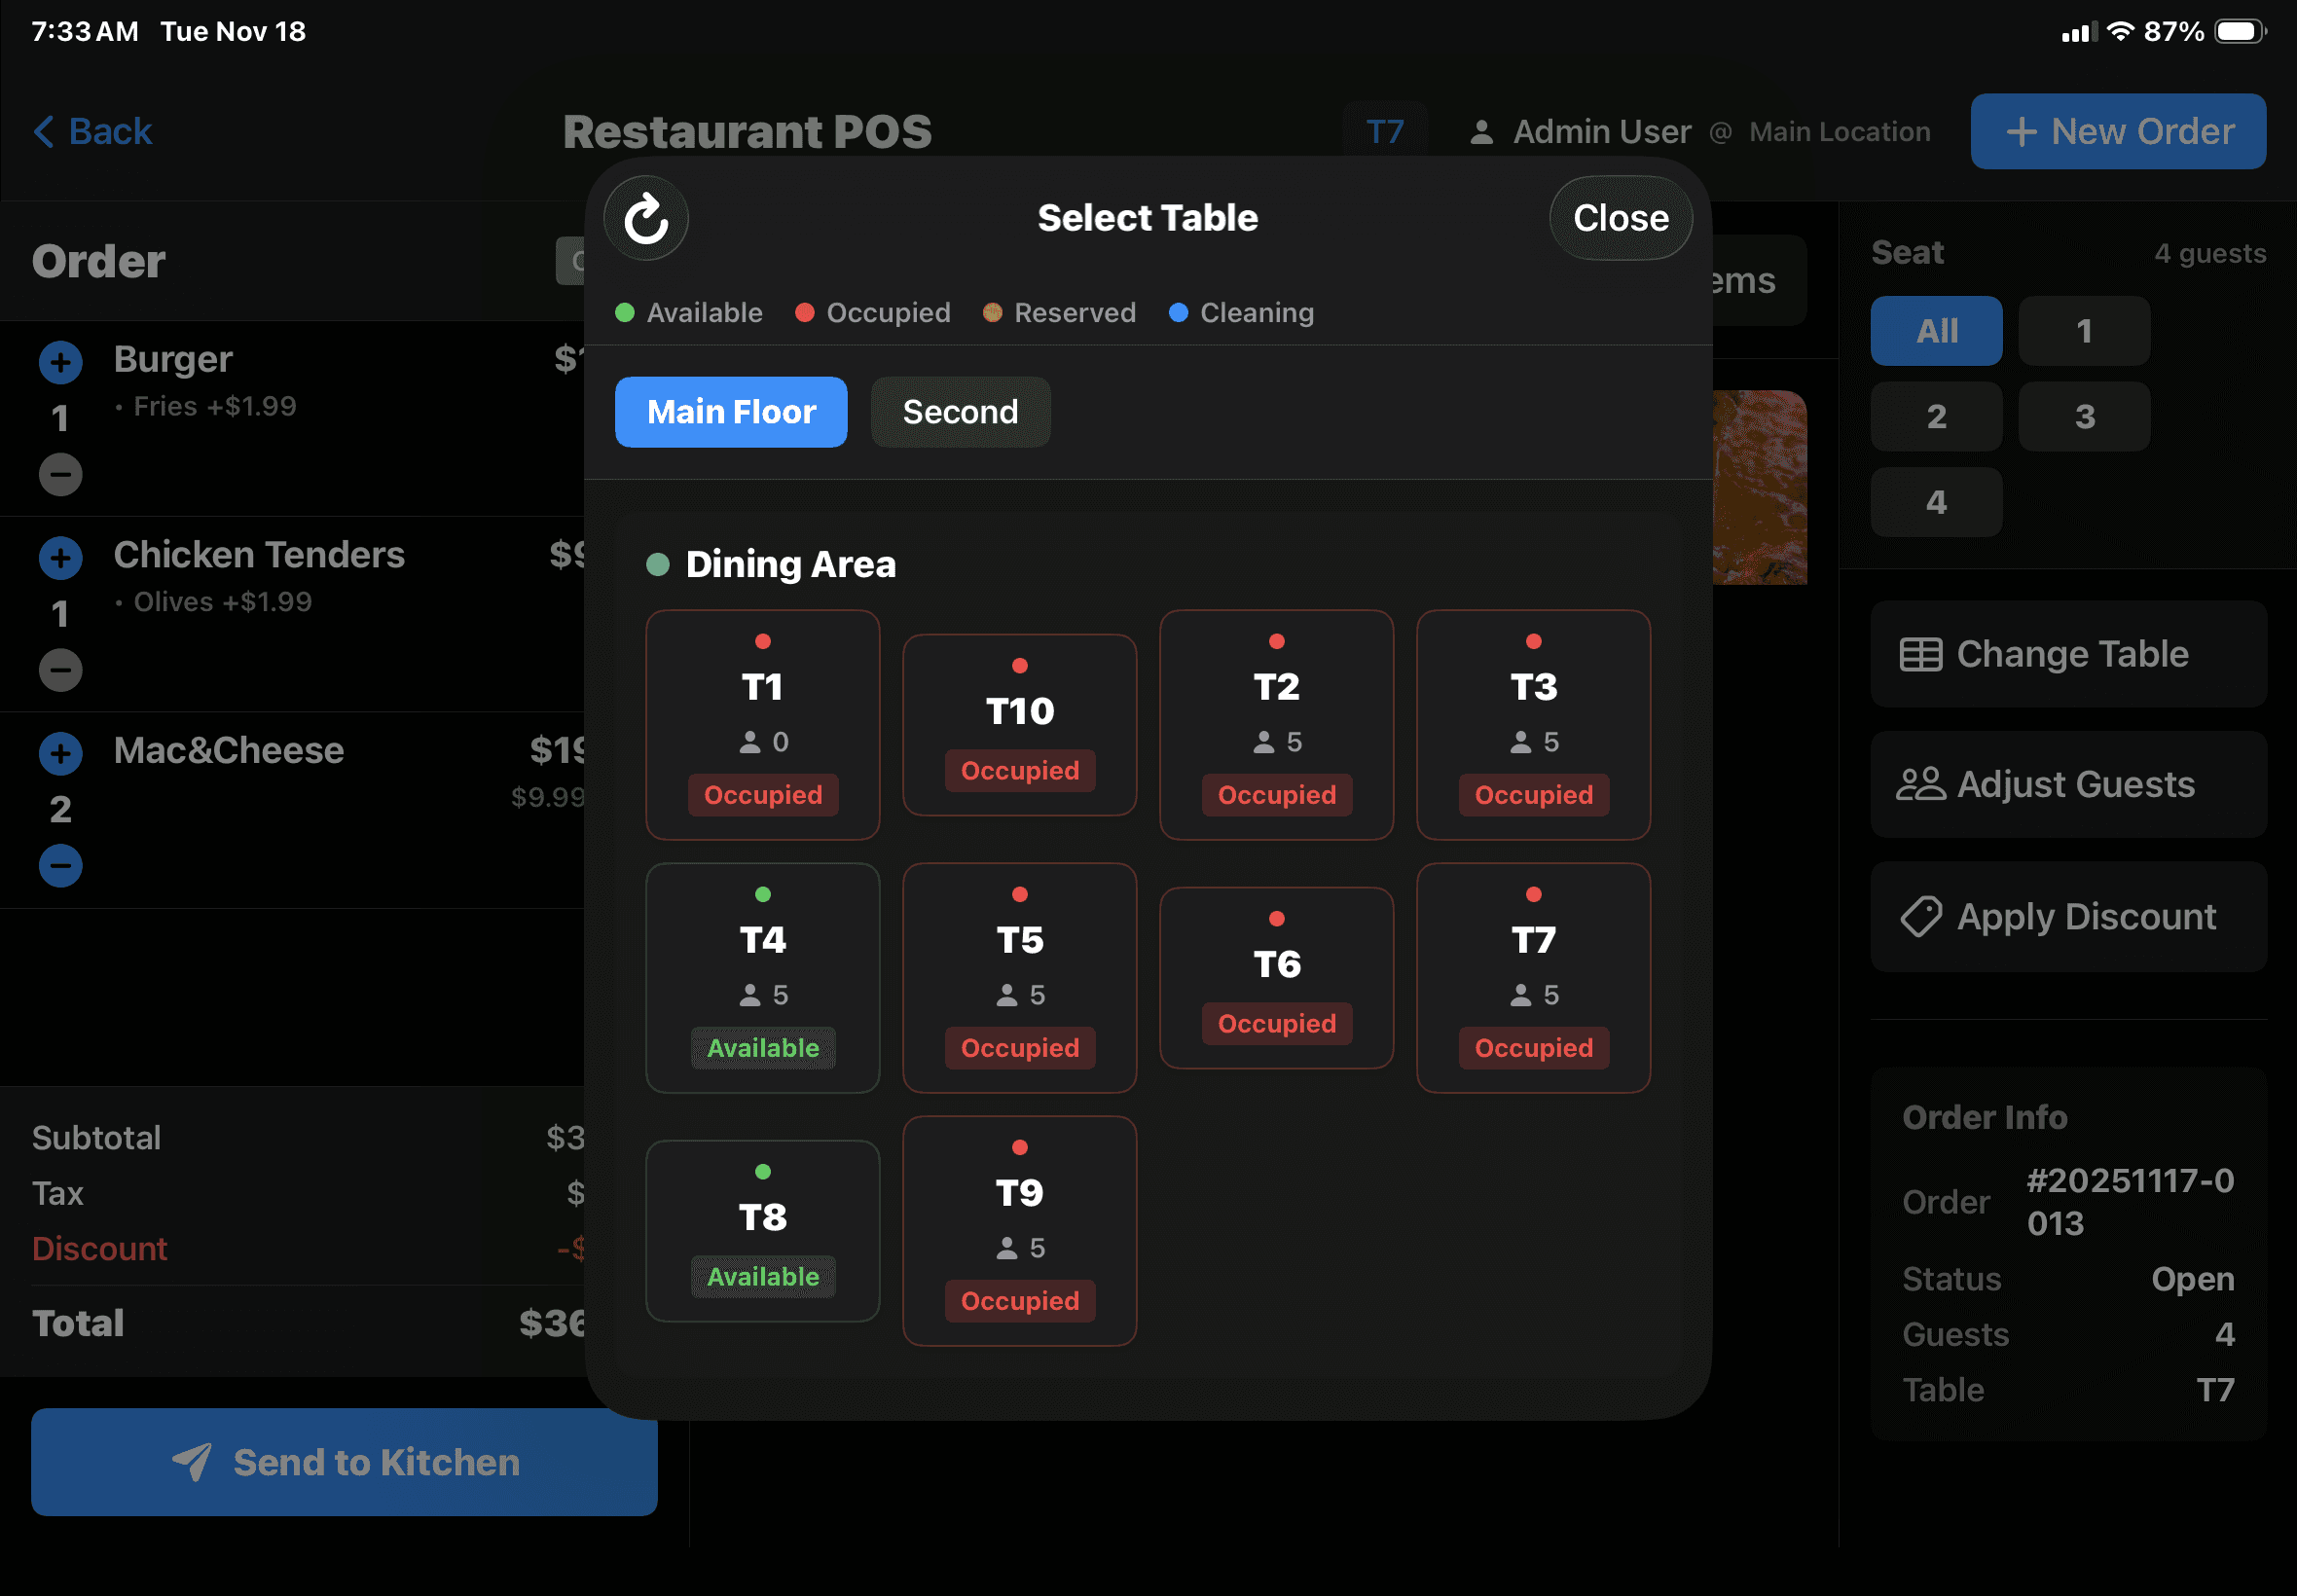Go back using the Back chevron
Screen dimensions: 2297x1596
click(44, 131)
